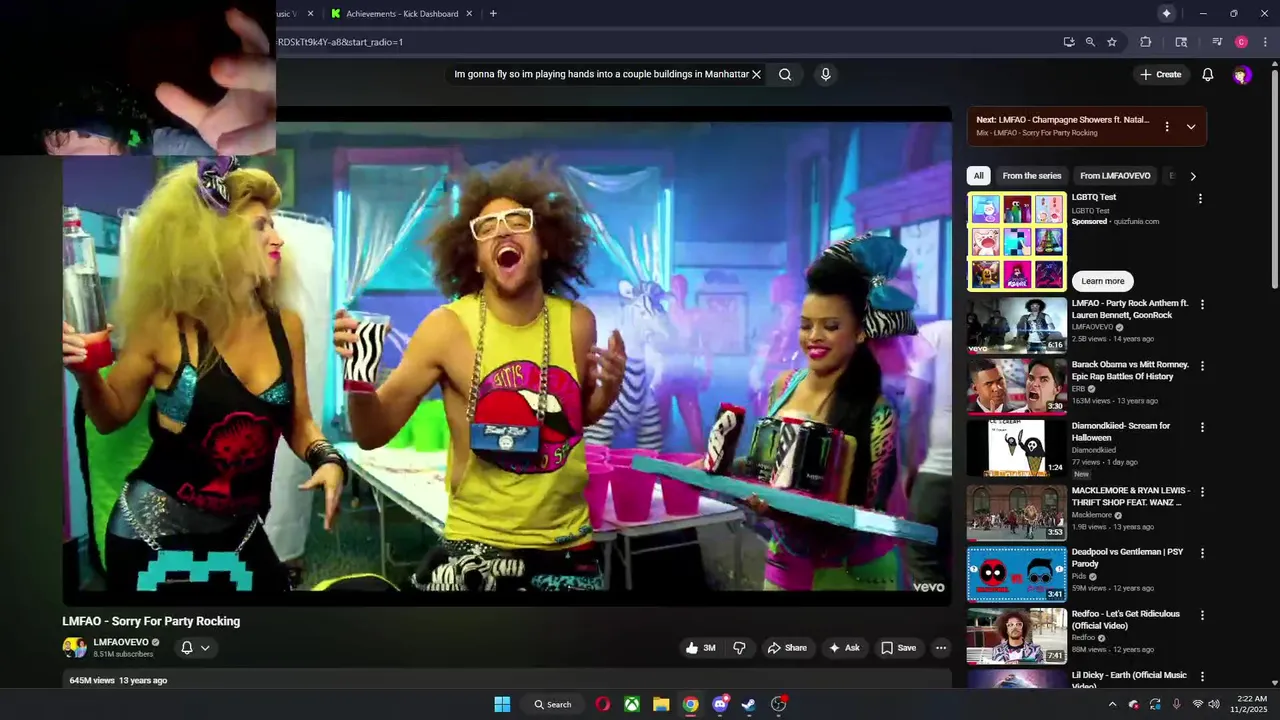
Task: Open options for Epic Rap Battles video
Action: pos(1202,366)
